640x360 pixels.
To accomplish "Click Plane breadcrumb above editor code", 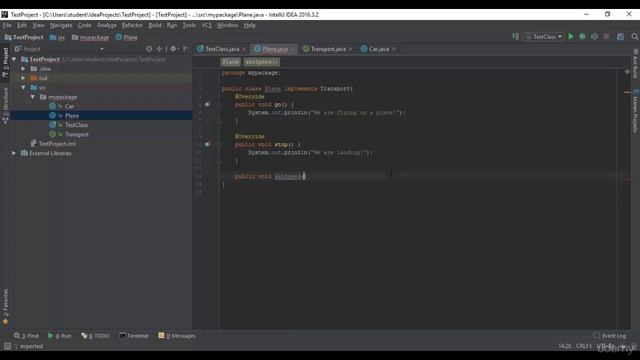I will pyautogui.click(x=231, y=62).
